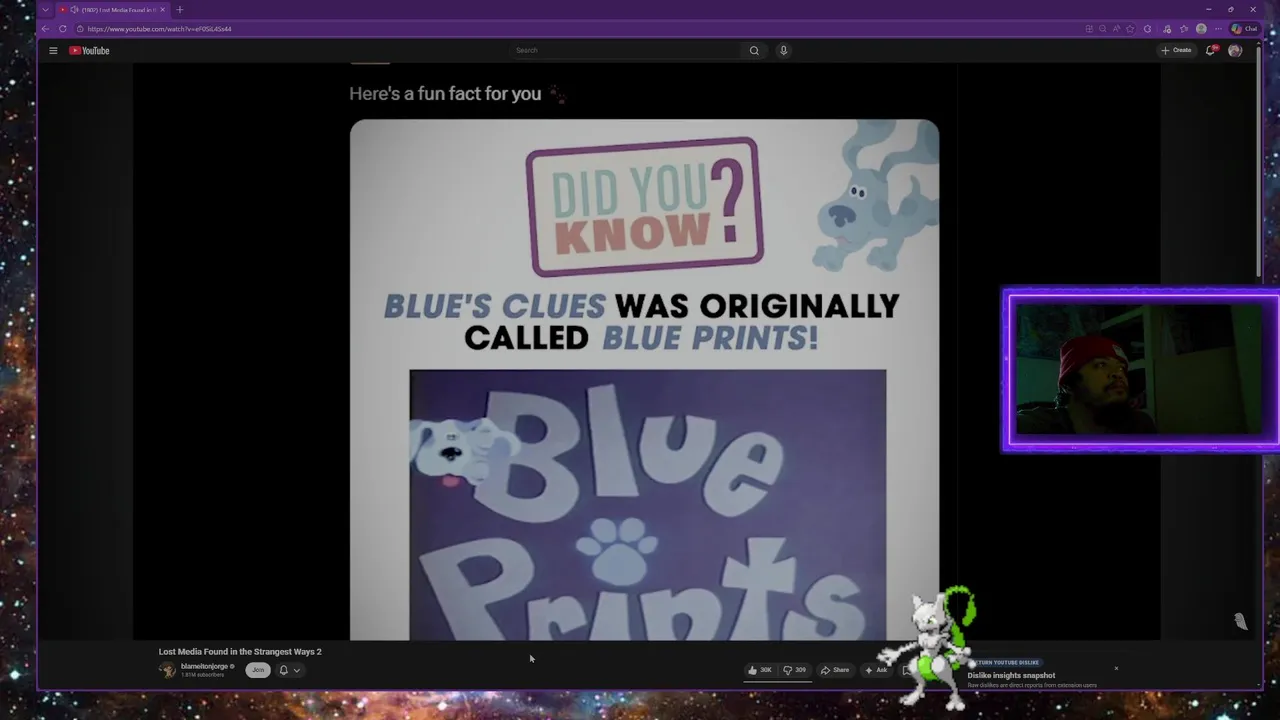Image resolution: width=1280 pixels, height=720 pixels.
Task: Click the zoom-out magnifier in address bar
Action: 1103,29
